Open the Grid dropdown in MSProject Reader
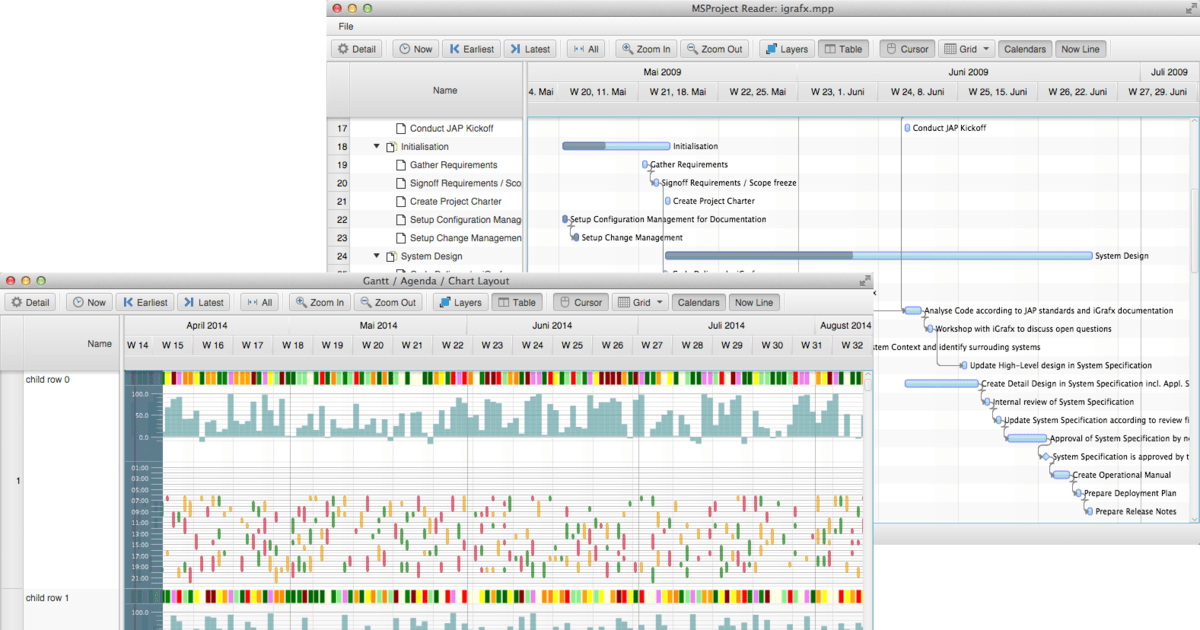Viewport: 1200px width, 630px height. [x=966, y=48]
